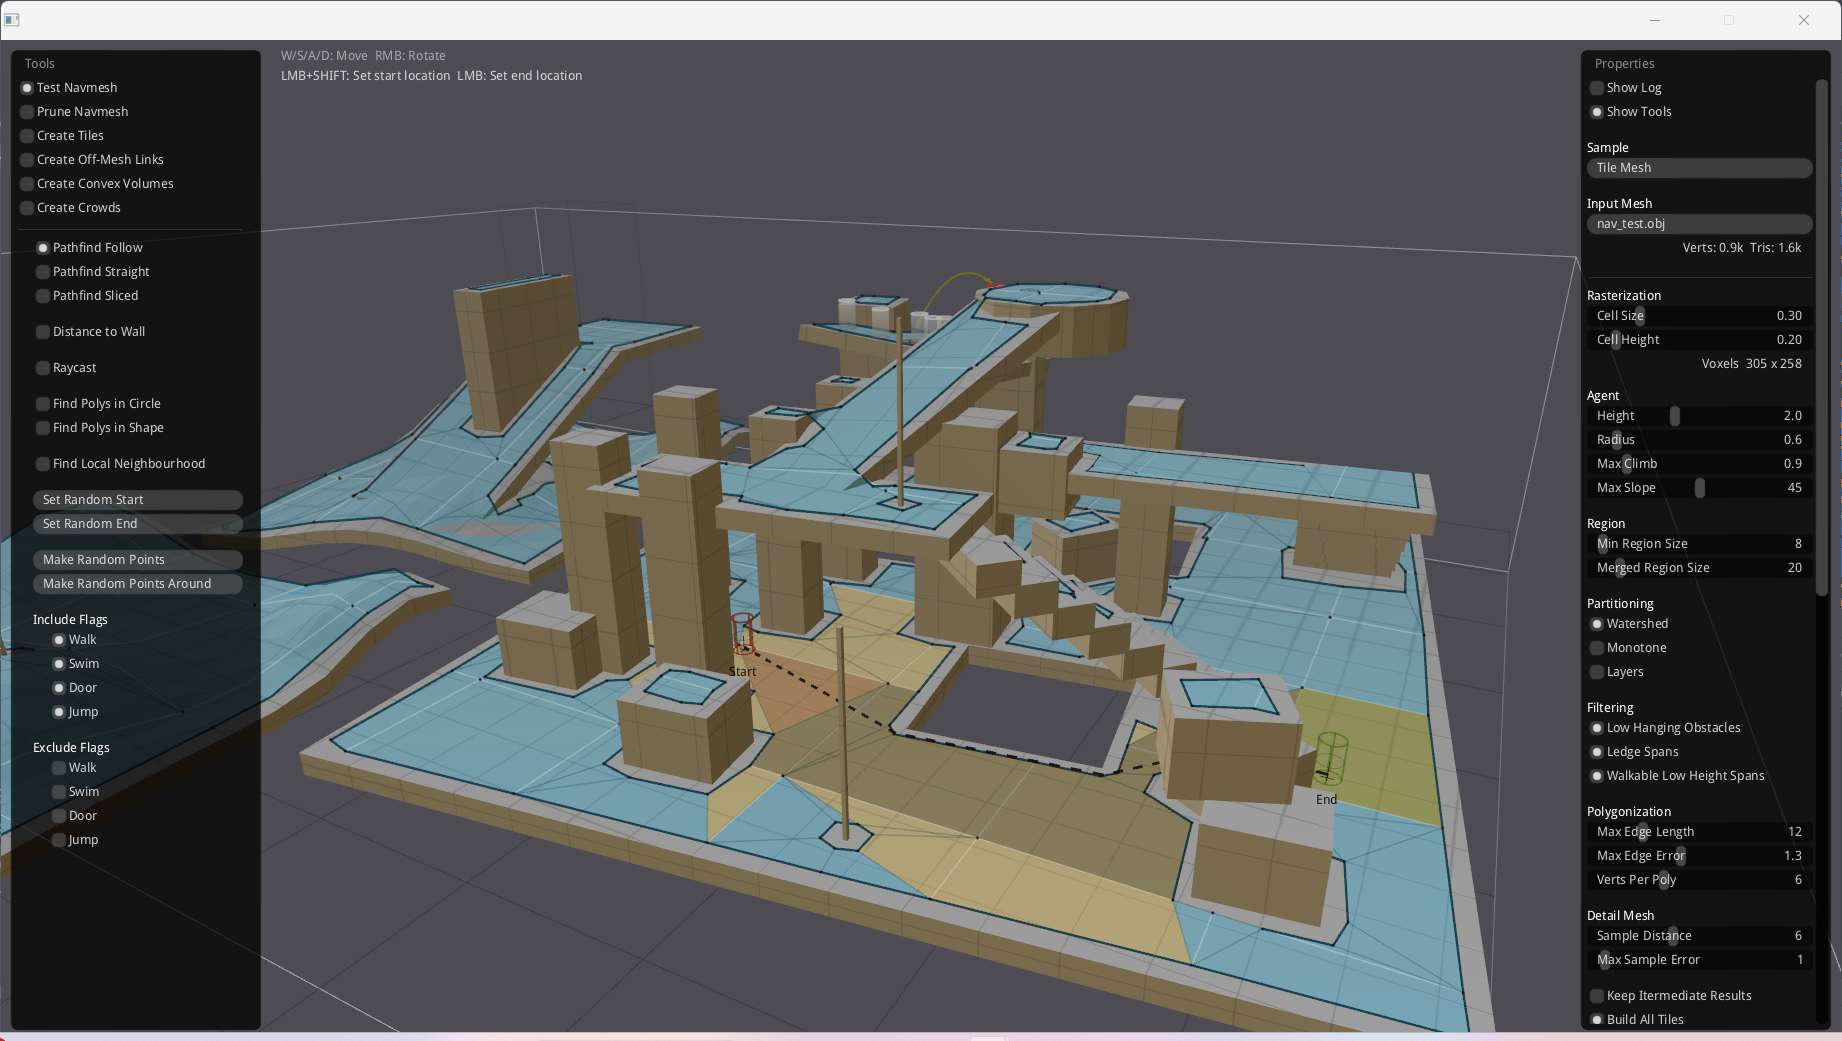The height and width of the screenshot is (1041, 1842).
Task: Choose Raycast mode
Action: click(x=67, y=368)
